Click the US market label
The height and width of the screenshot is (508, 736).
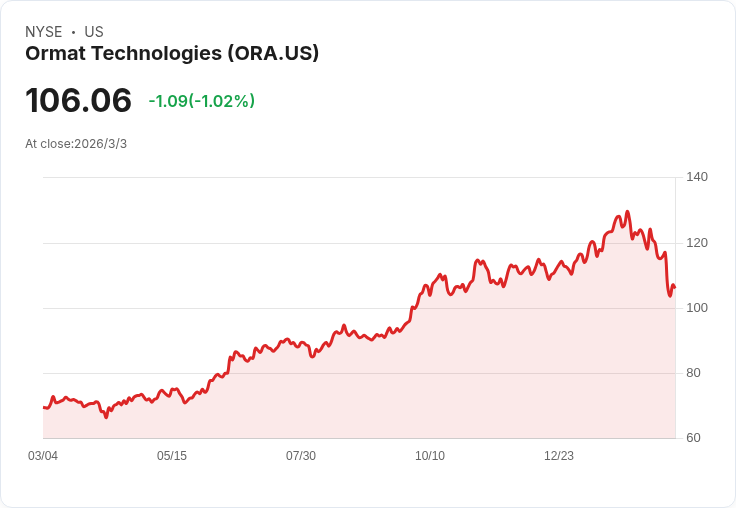click(94, 32)
